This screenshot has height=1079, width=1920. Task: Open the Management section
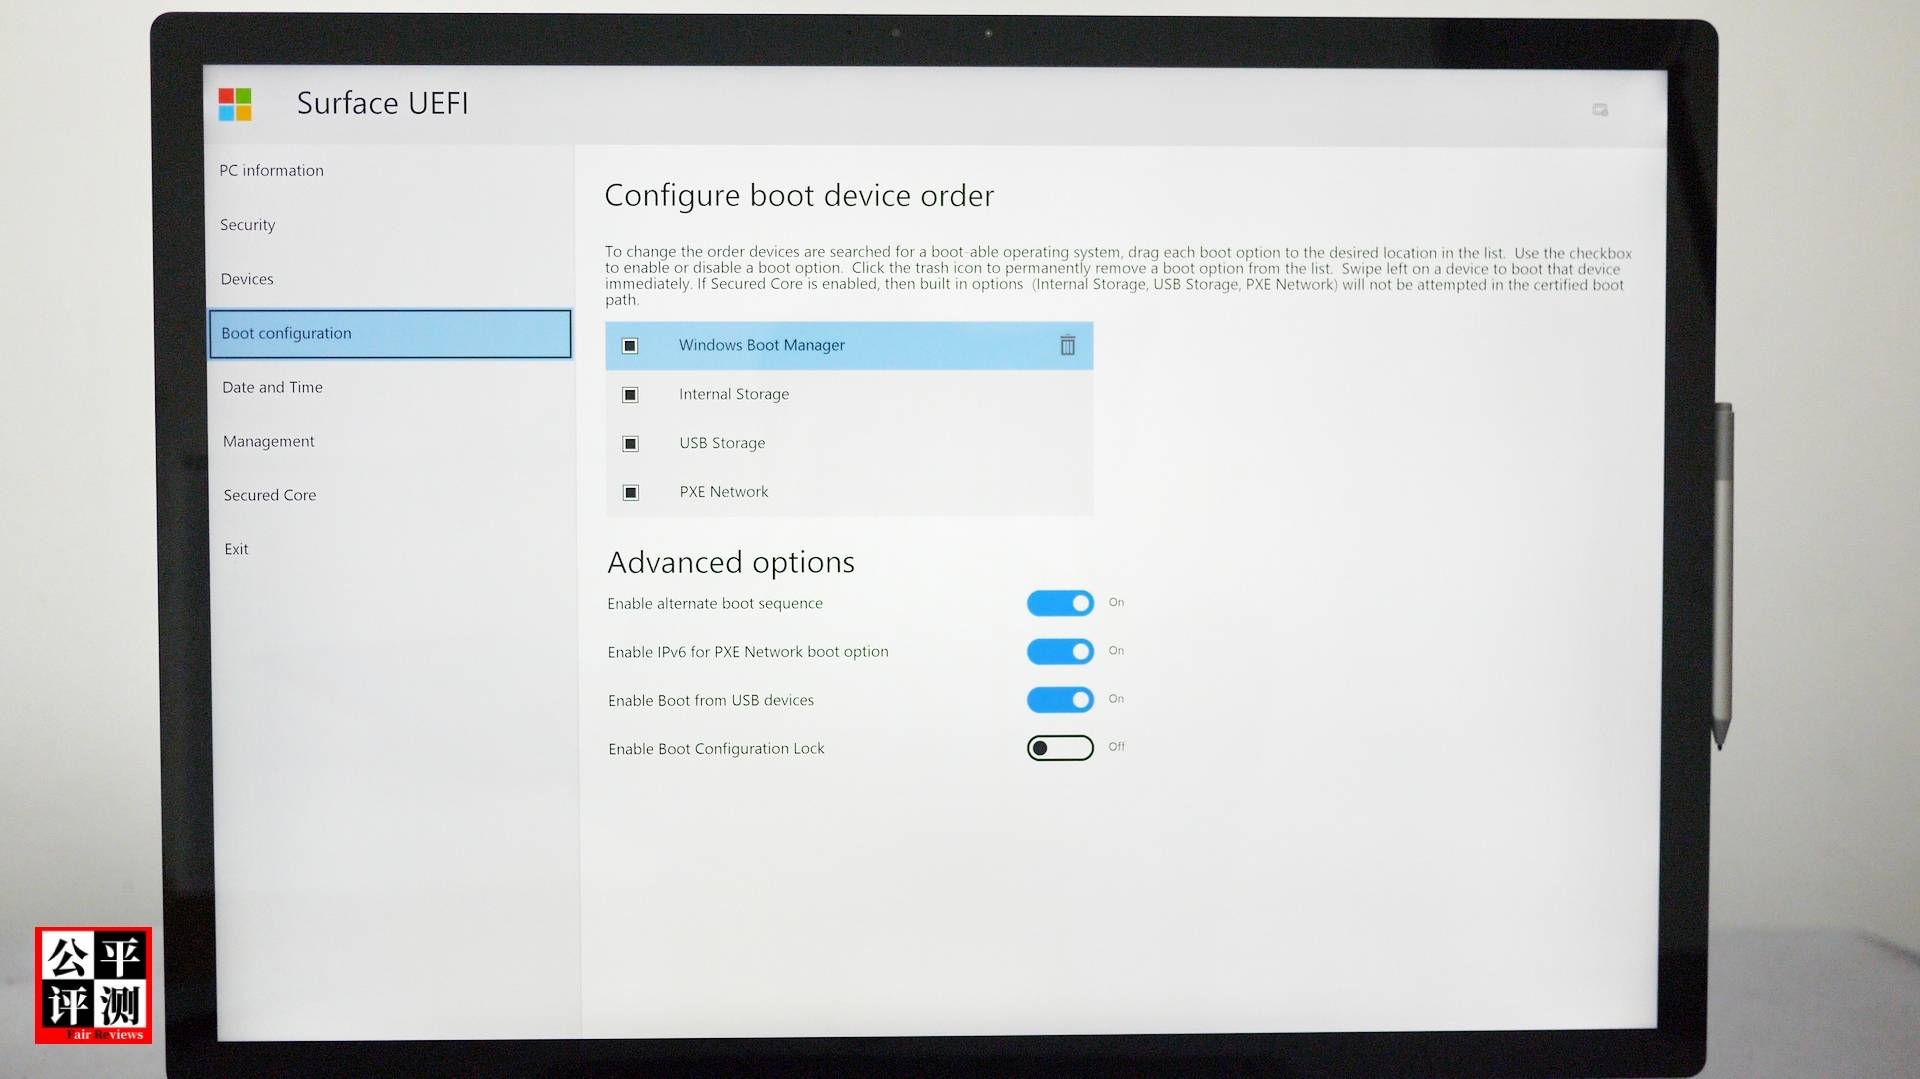(x=268, y=441)
